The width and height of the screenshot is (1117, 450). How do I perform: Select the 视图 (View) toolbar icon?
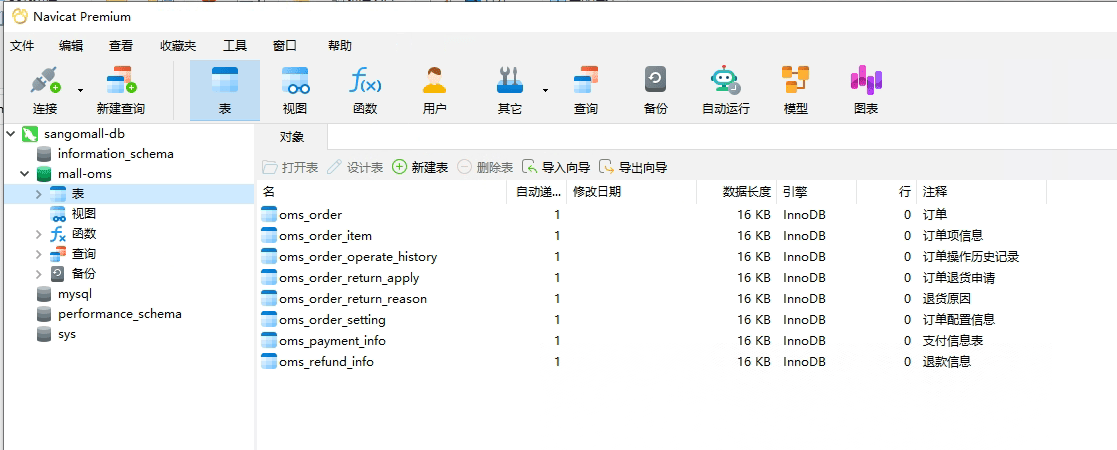point(295,90)
